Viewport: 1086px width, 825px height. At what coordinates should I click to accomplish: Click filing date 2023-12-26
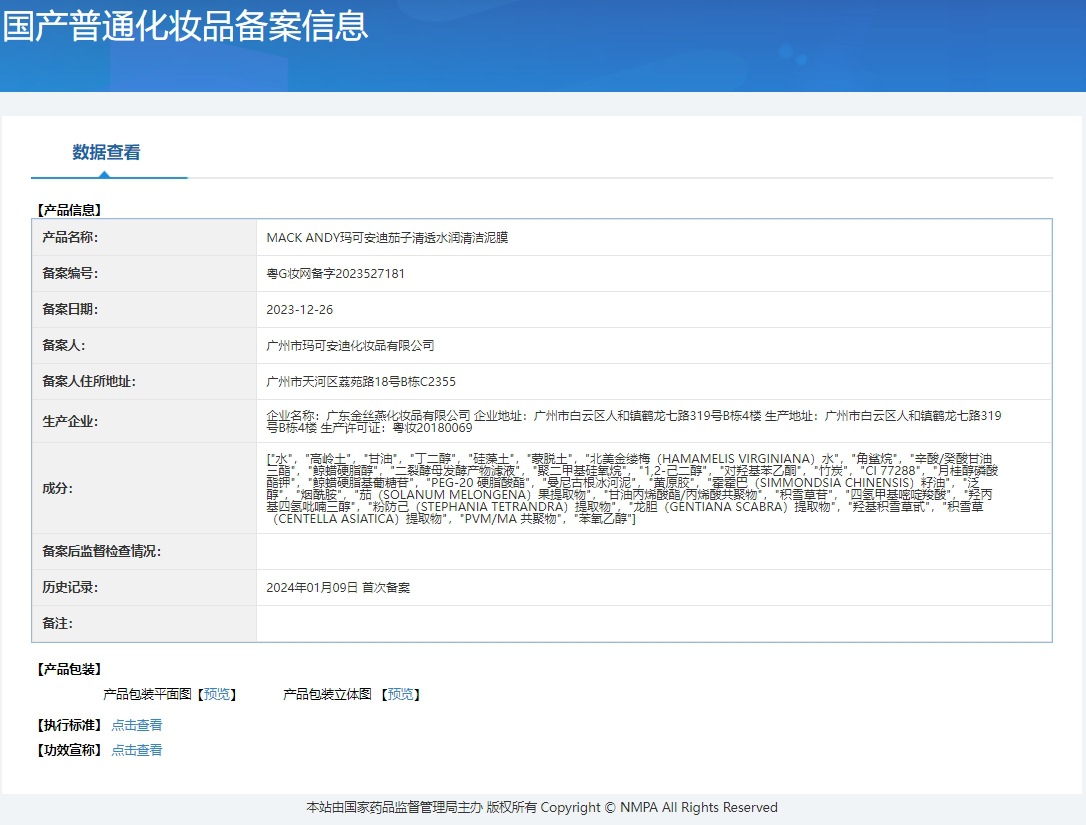[299, 310]
